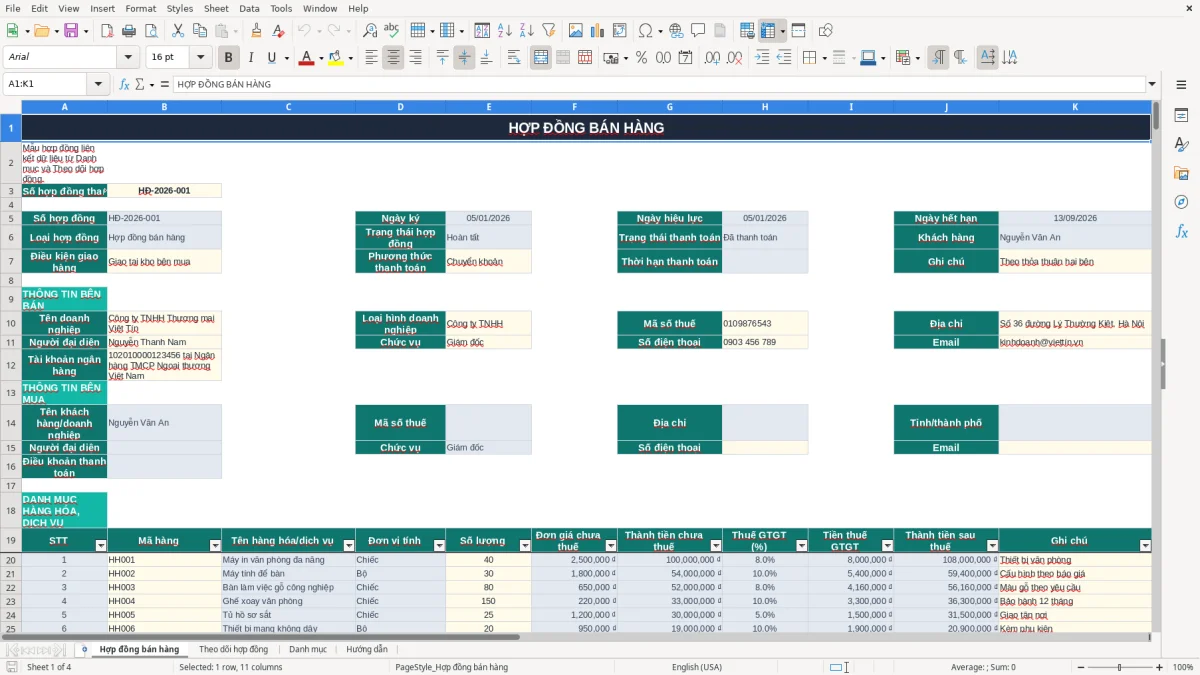The image size is (1200, 675).
Task: Click the zoom in plus button
Action: point(1159,667)
